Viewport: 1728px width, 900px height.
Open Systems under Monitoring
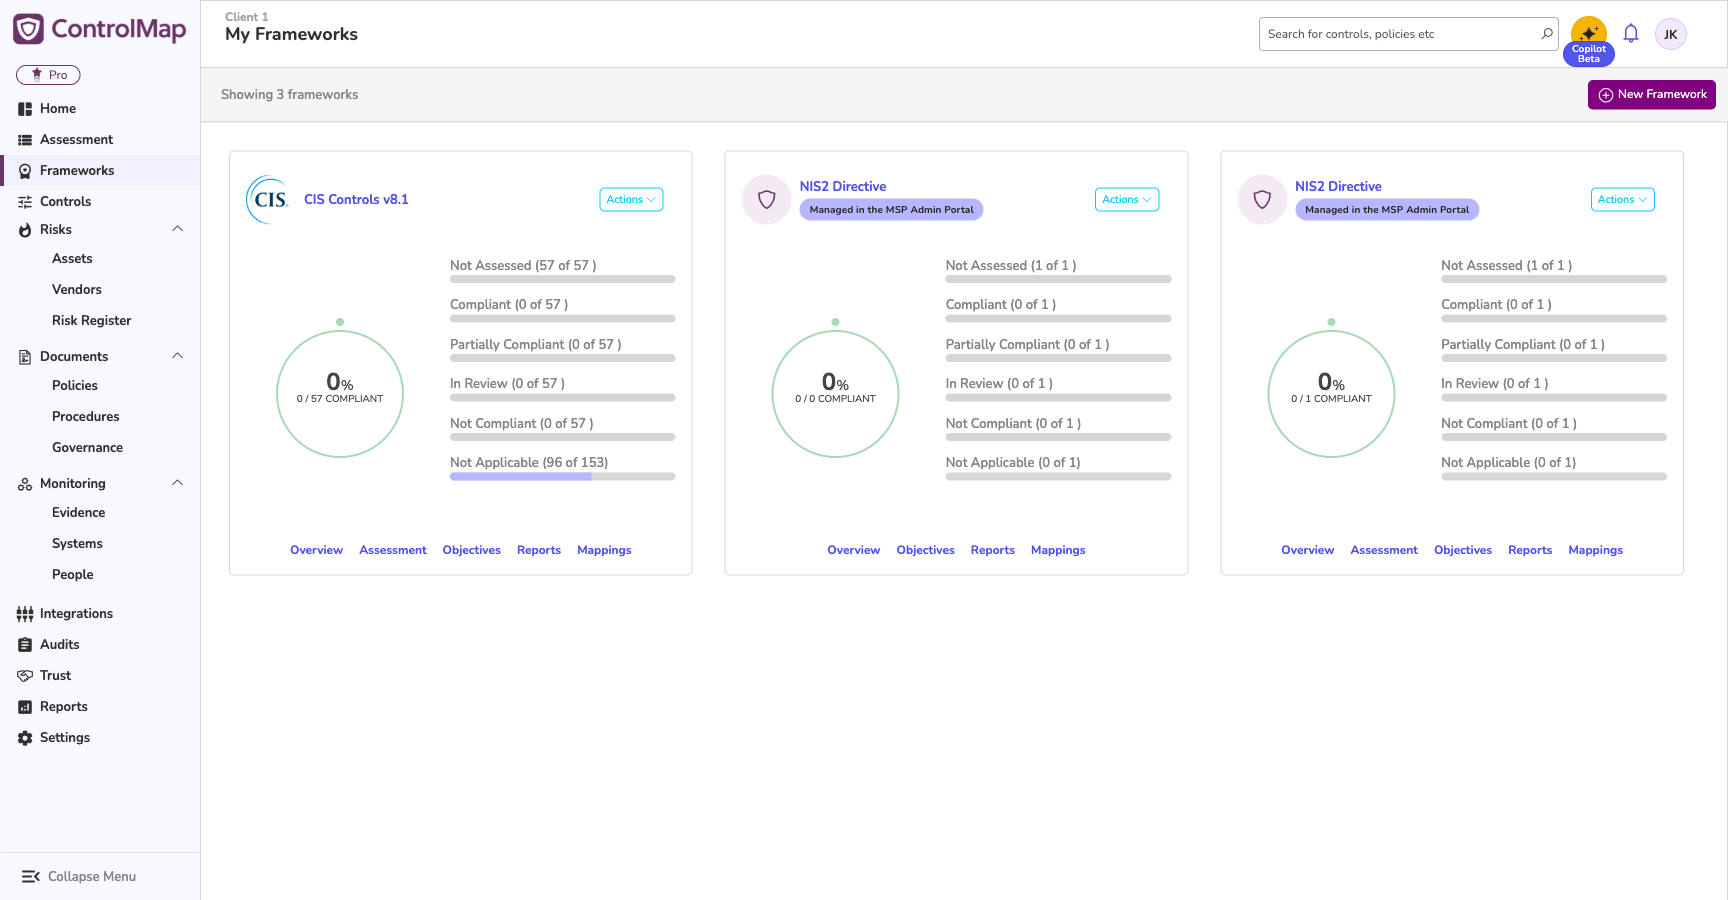[78, 544]
